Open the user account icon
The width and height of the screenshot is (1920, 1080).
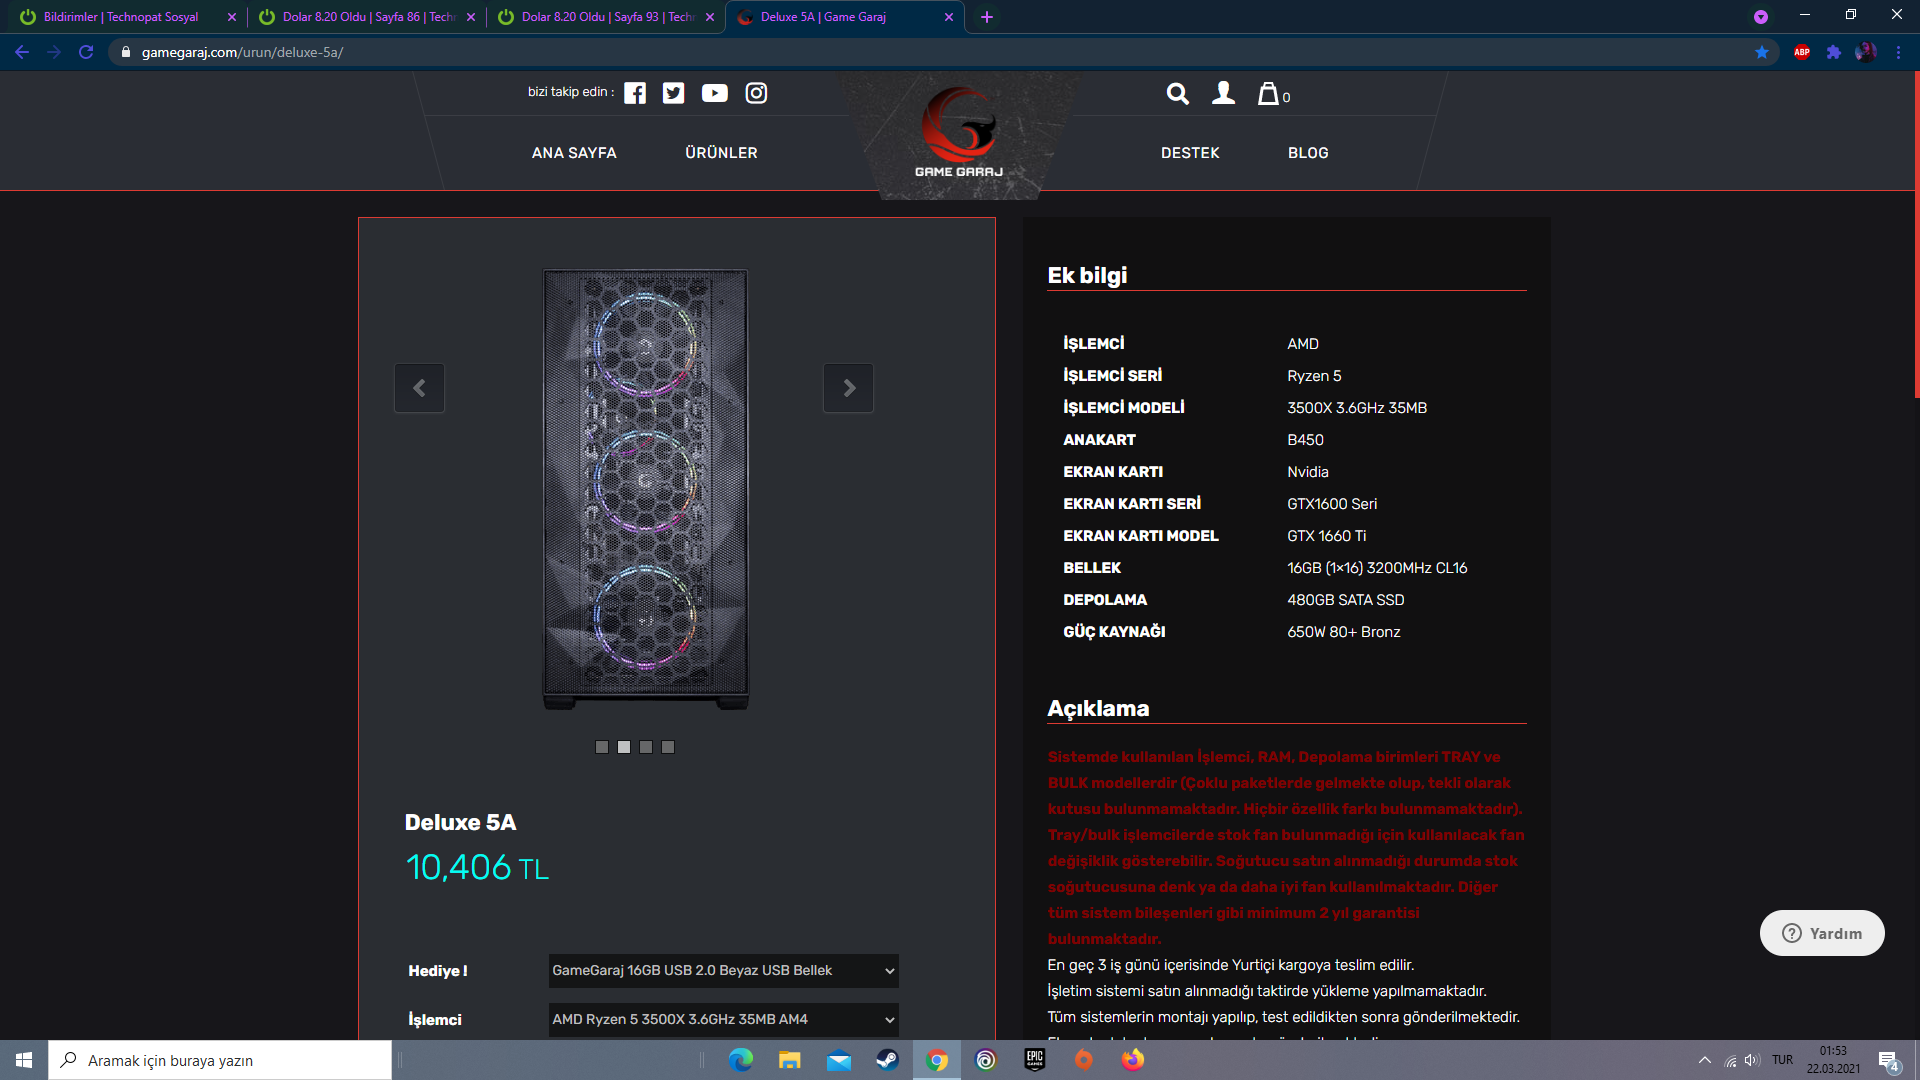tap(1223, 93)
